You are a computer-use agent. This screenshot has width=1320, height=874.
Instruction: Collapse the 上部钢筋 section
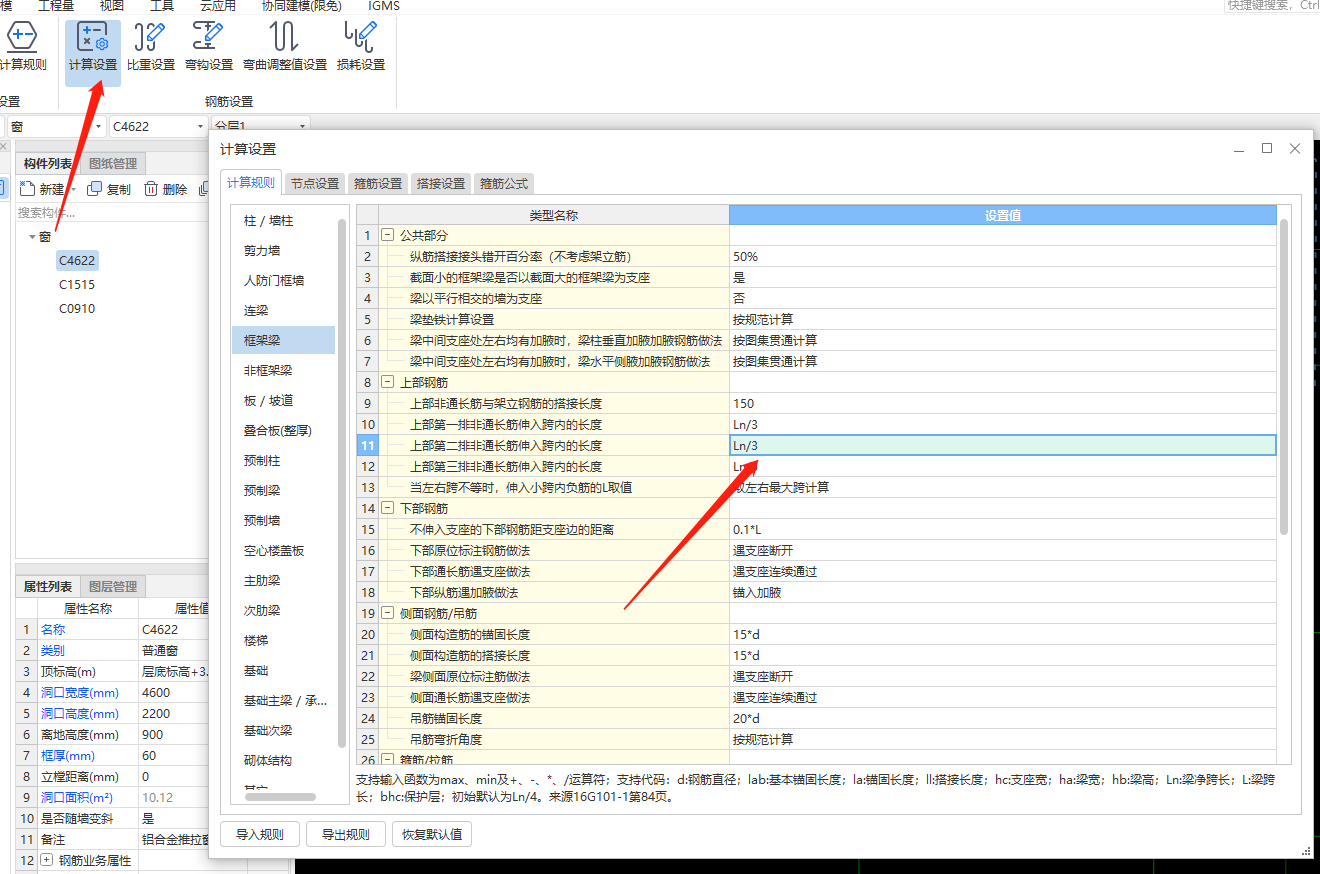click(388, 382)
